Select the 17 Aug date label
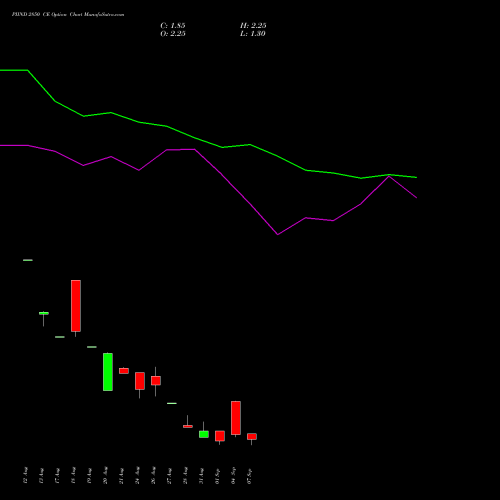The width and height of the screenshot is (500, 500). click(58, 475)
